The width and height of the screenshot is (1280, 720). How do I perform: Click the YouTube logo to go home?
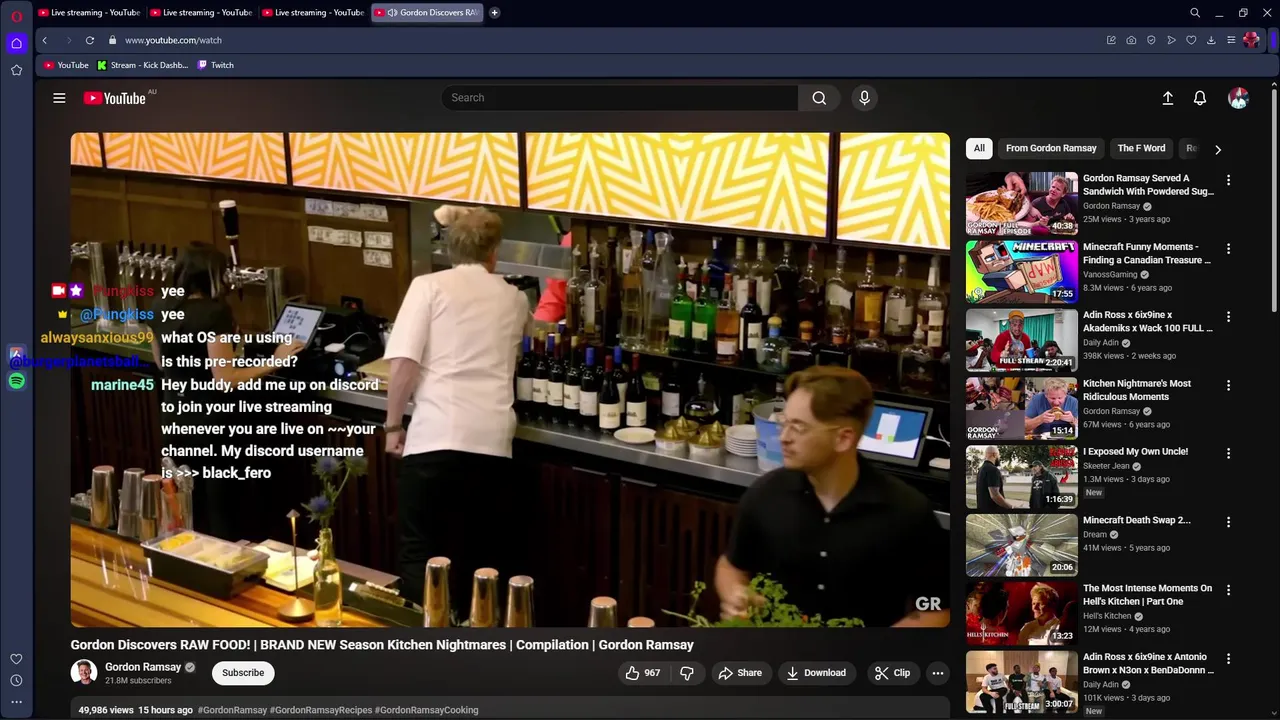point(114,98)
